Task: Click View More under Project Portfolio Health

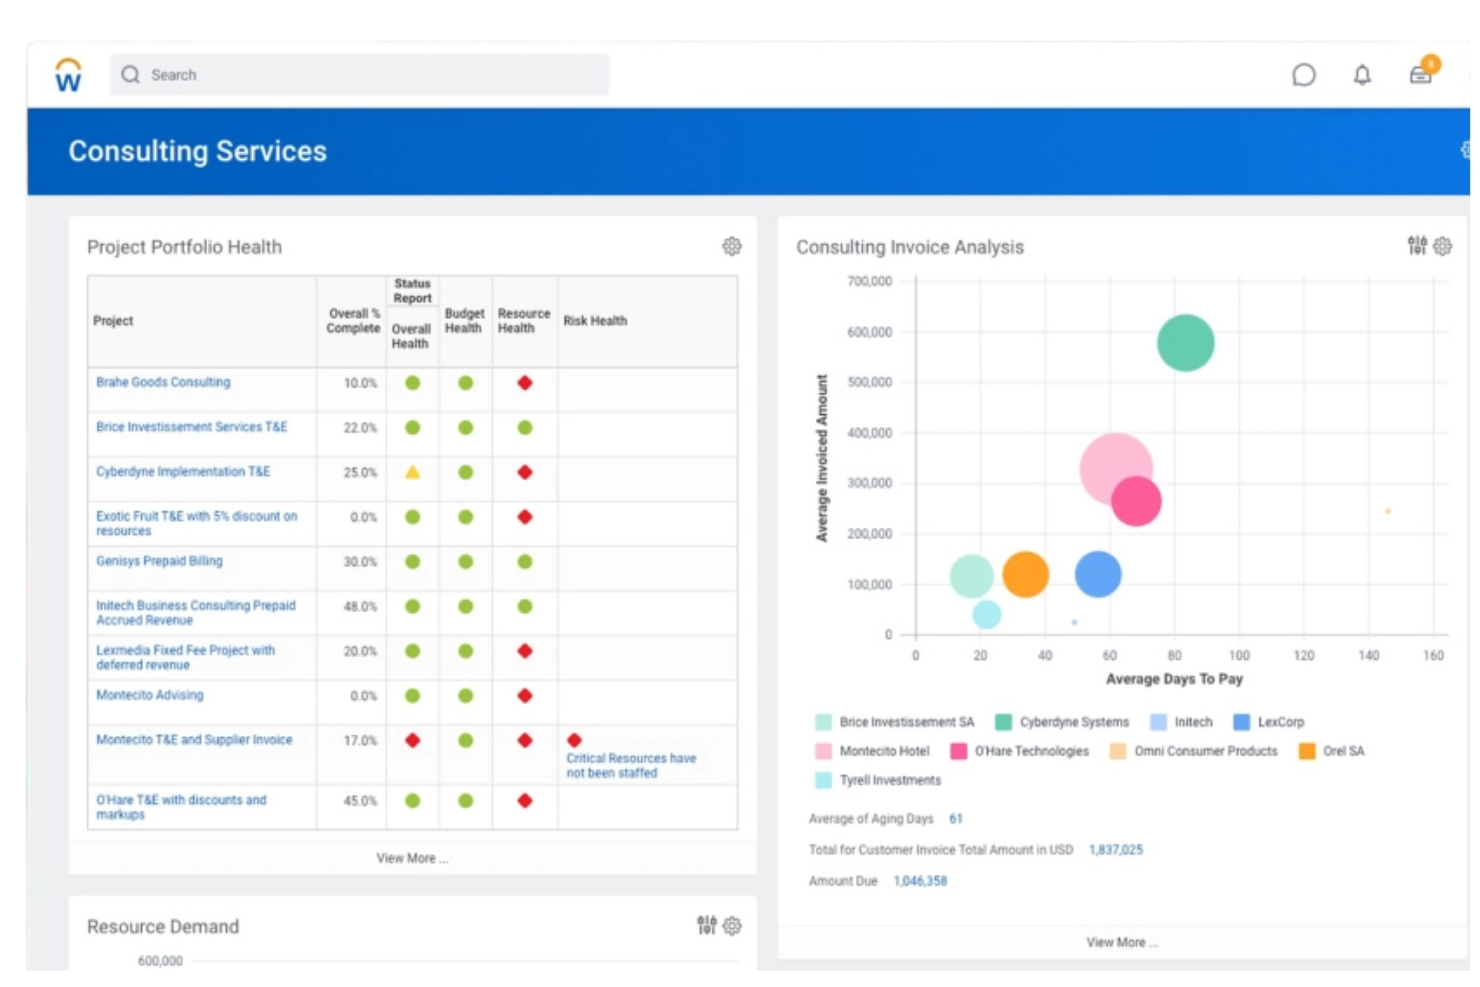Action: coord(412,858)
